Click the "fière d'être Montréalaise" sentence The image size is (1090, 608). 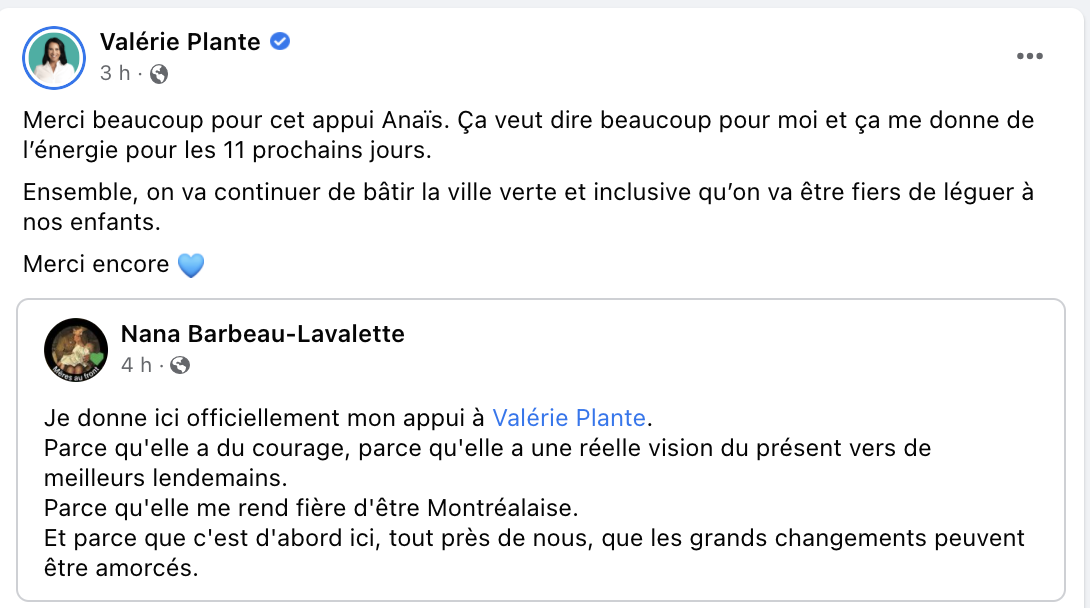click(311, 508)
